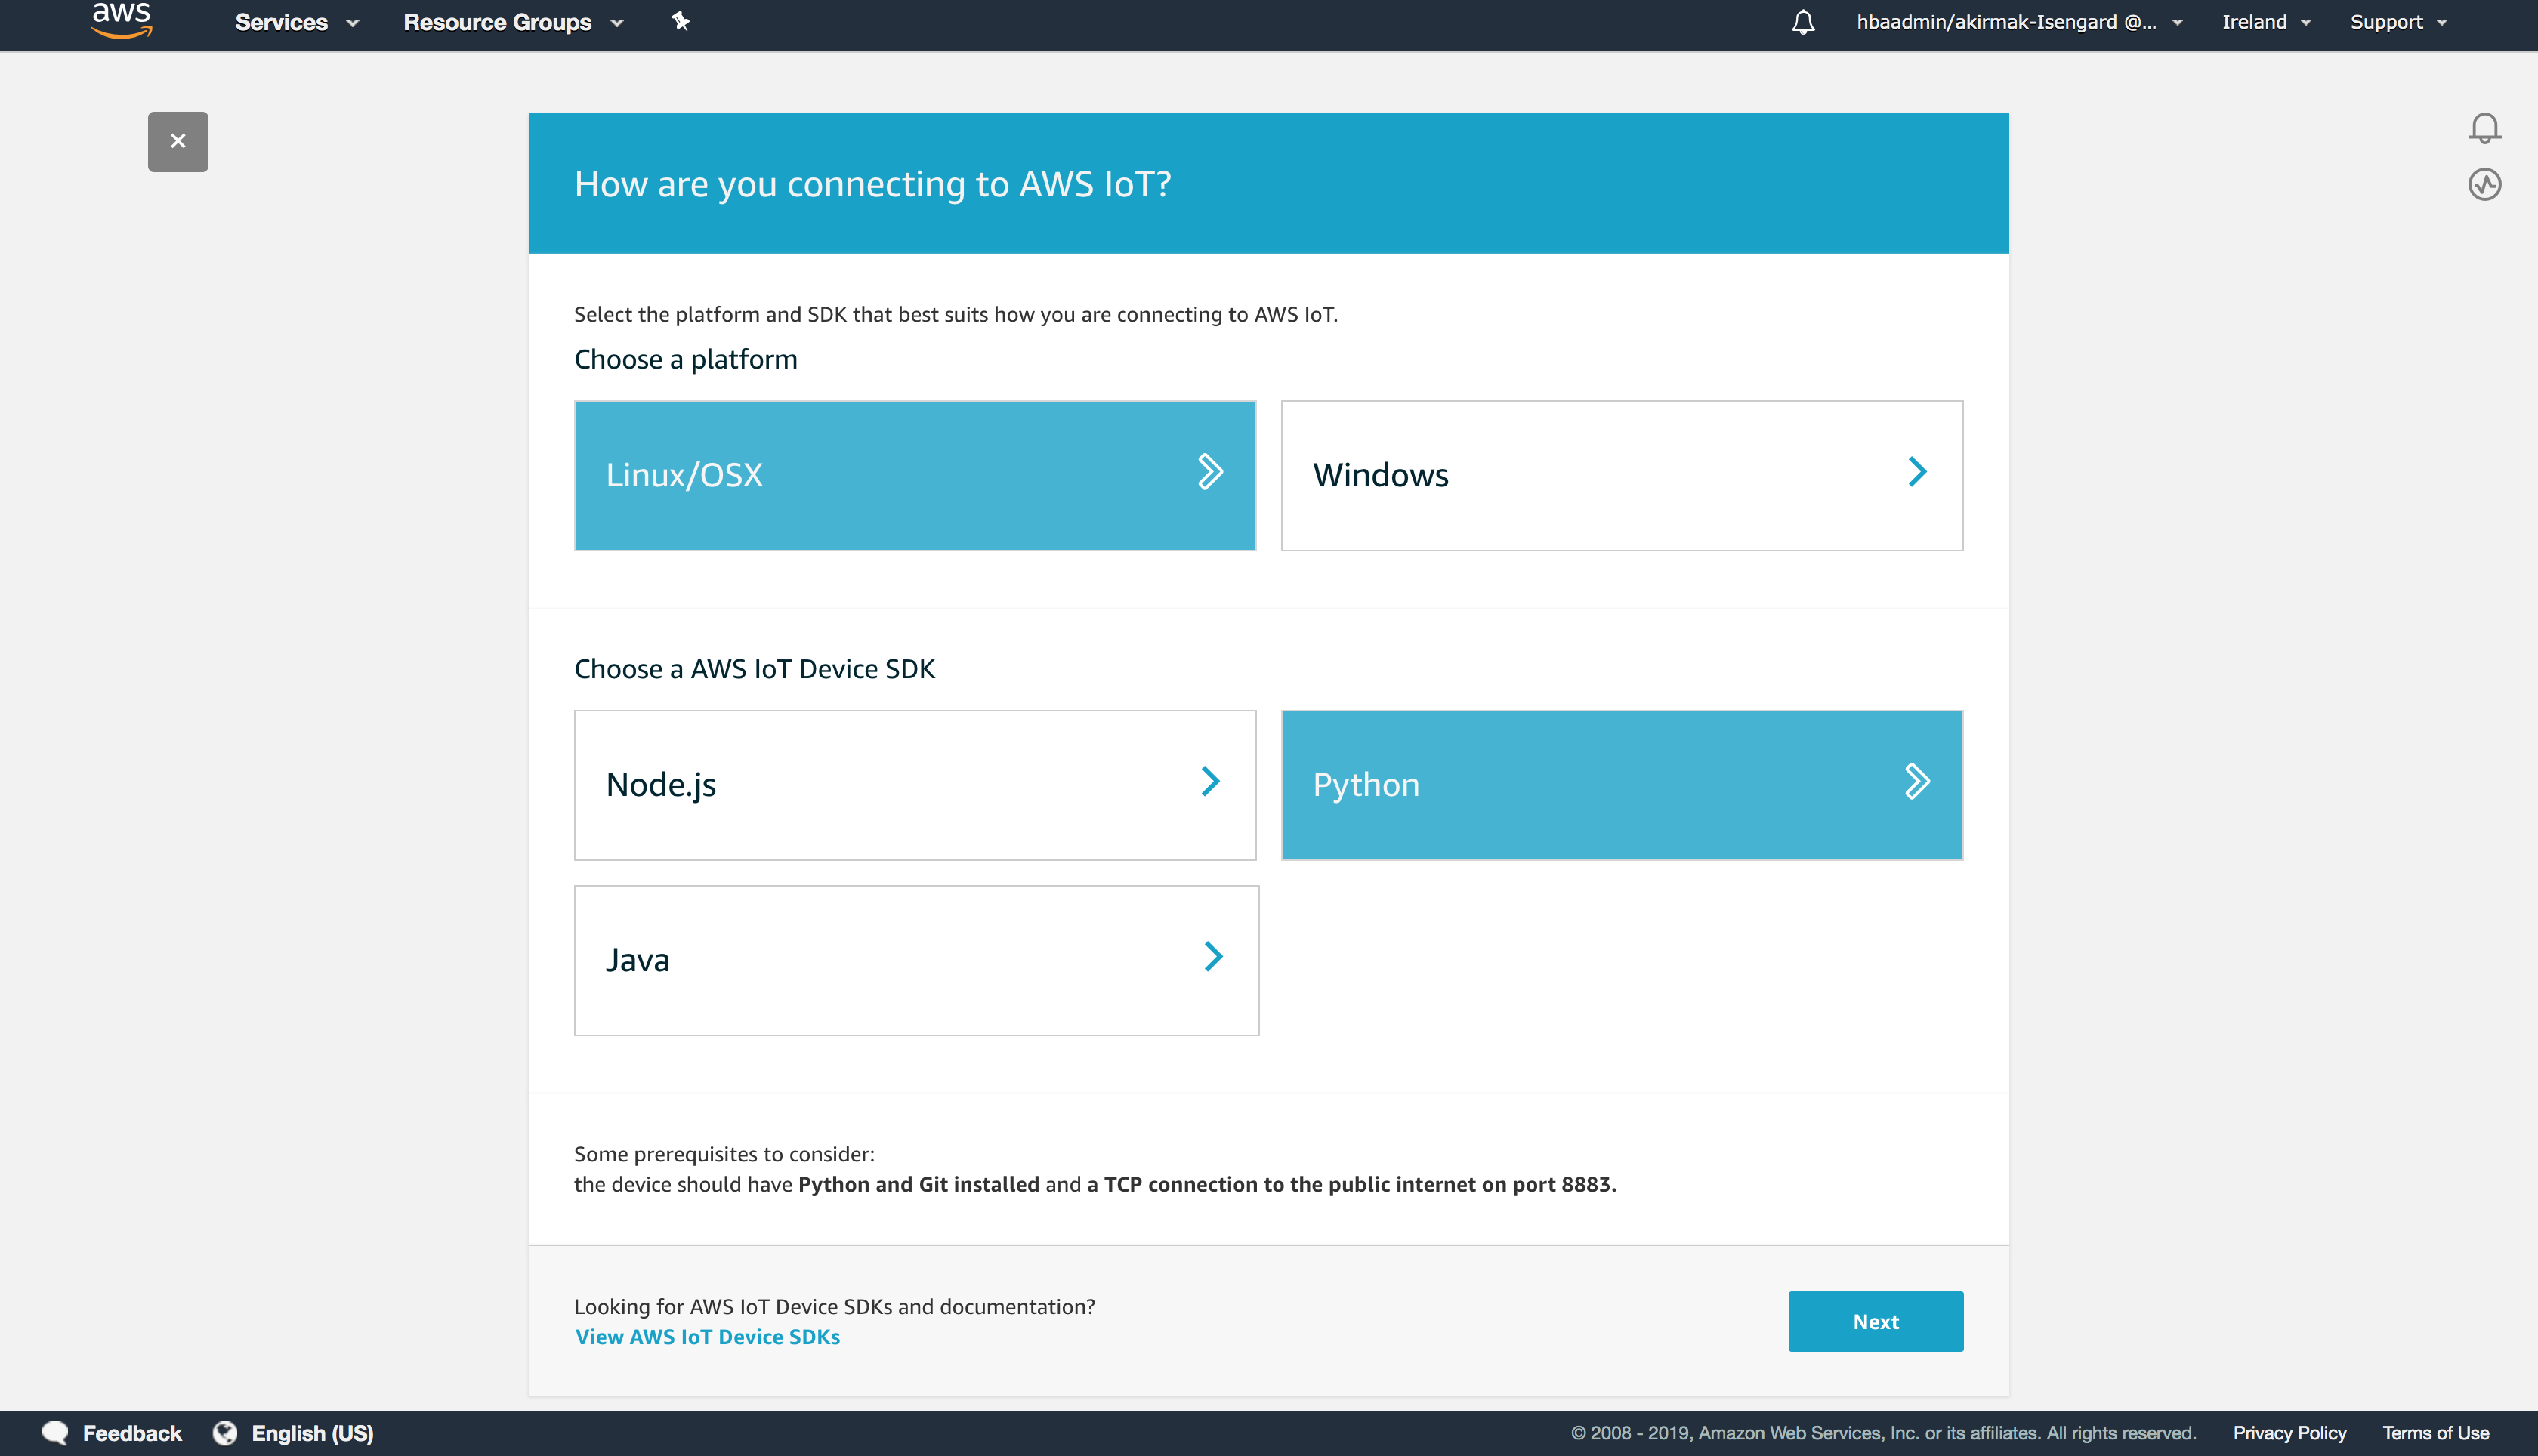Open the Ireland region selector

click(x=2266, y=22)
